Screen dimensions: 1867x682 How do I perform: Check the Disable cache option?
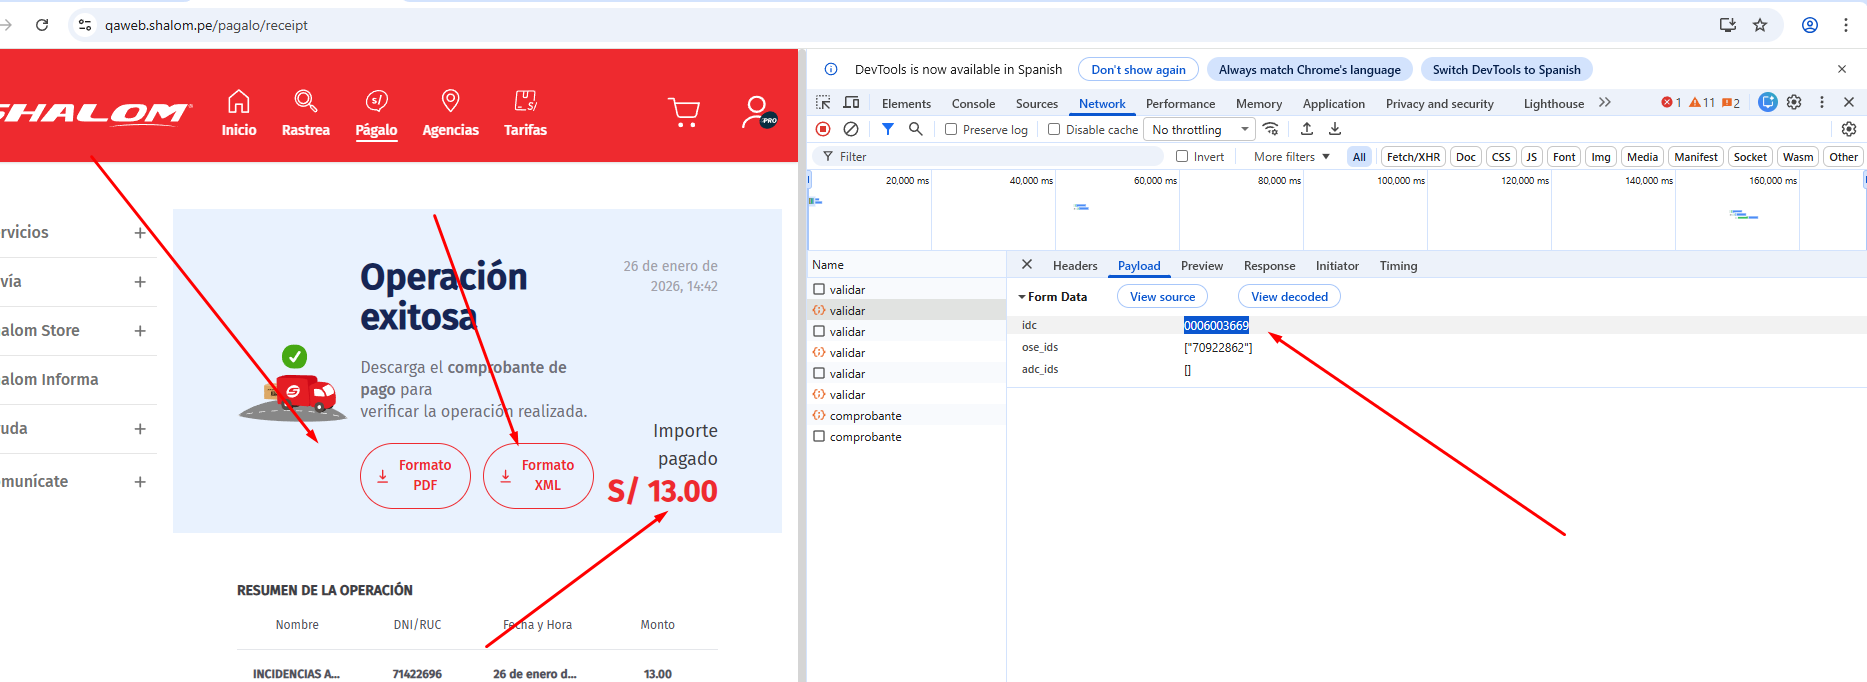[1054, 129]
